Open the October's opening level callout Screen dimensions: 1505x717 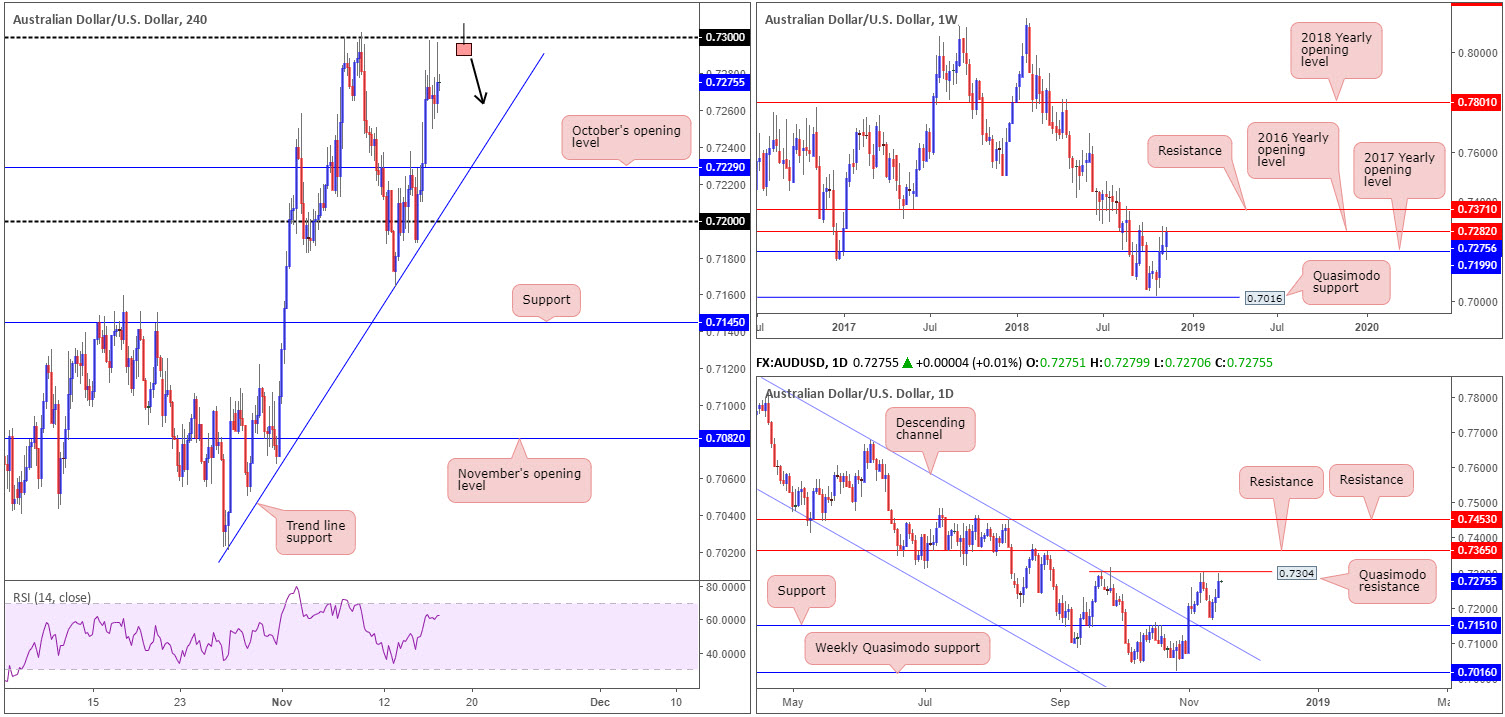coord(626,138)
